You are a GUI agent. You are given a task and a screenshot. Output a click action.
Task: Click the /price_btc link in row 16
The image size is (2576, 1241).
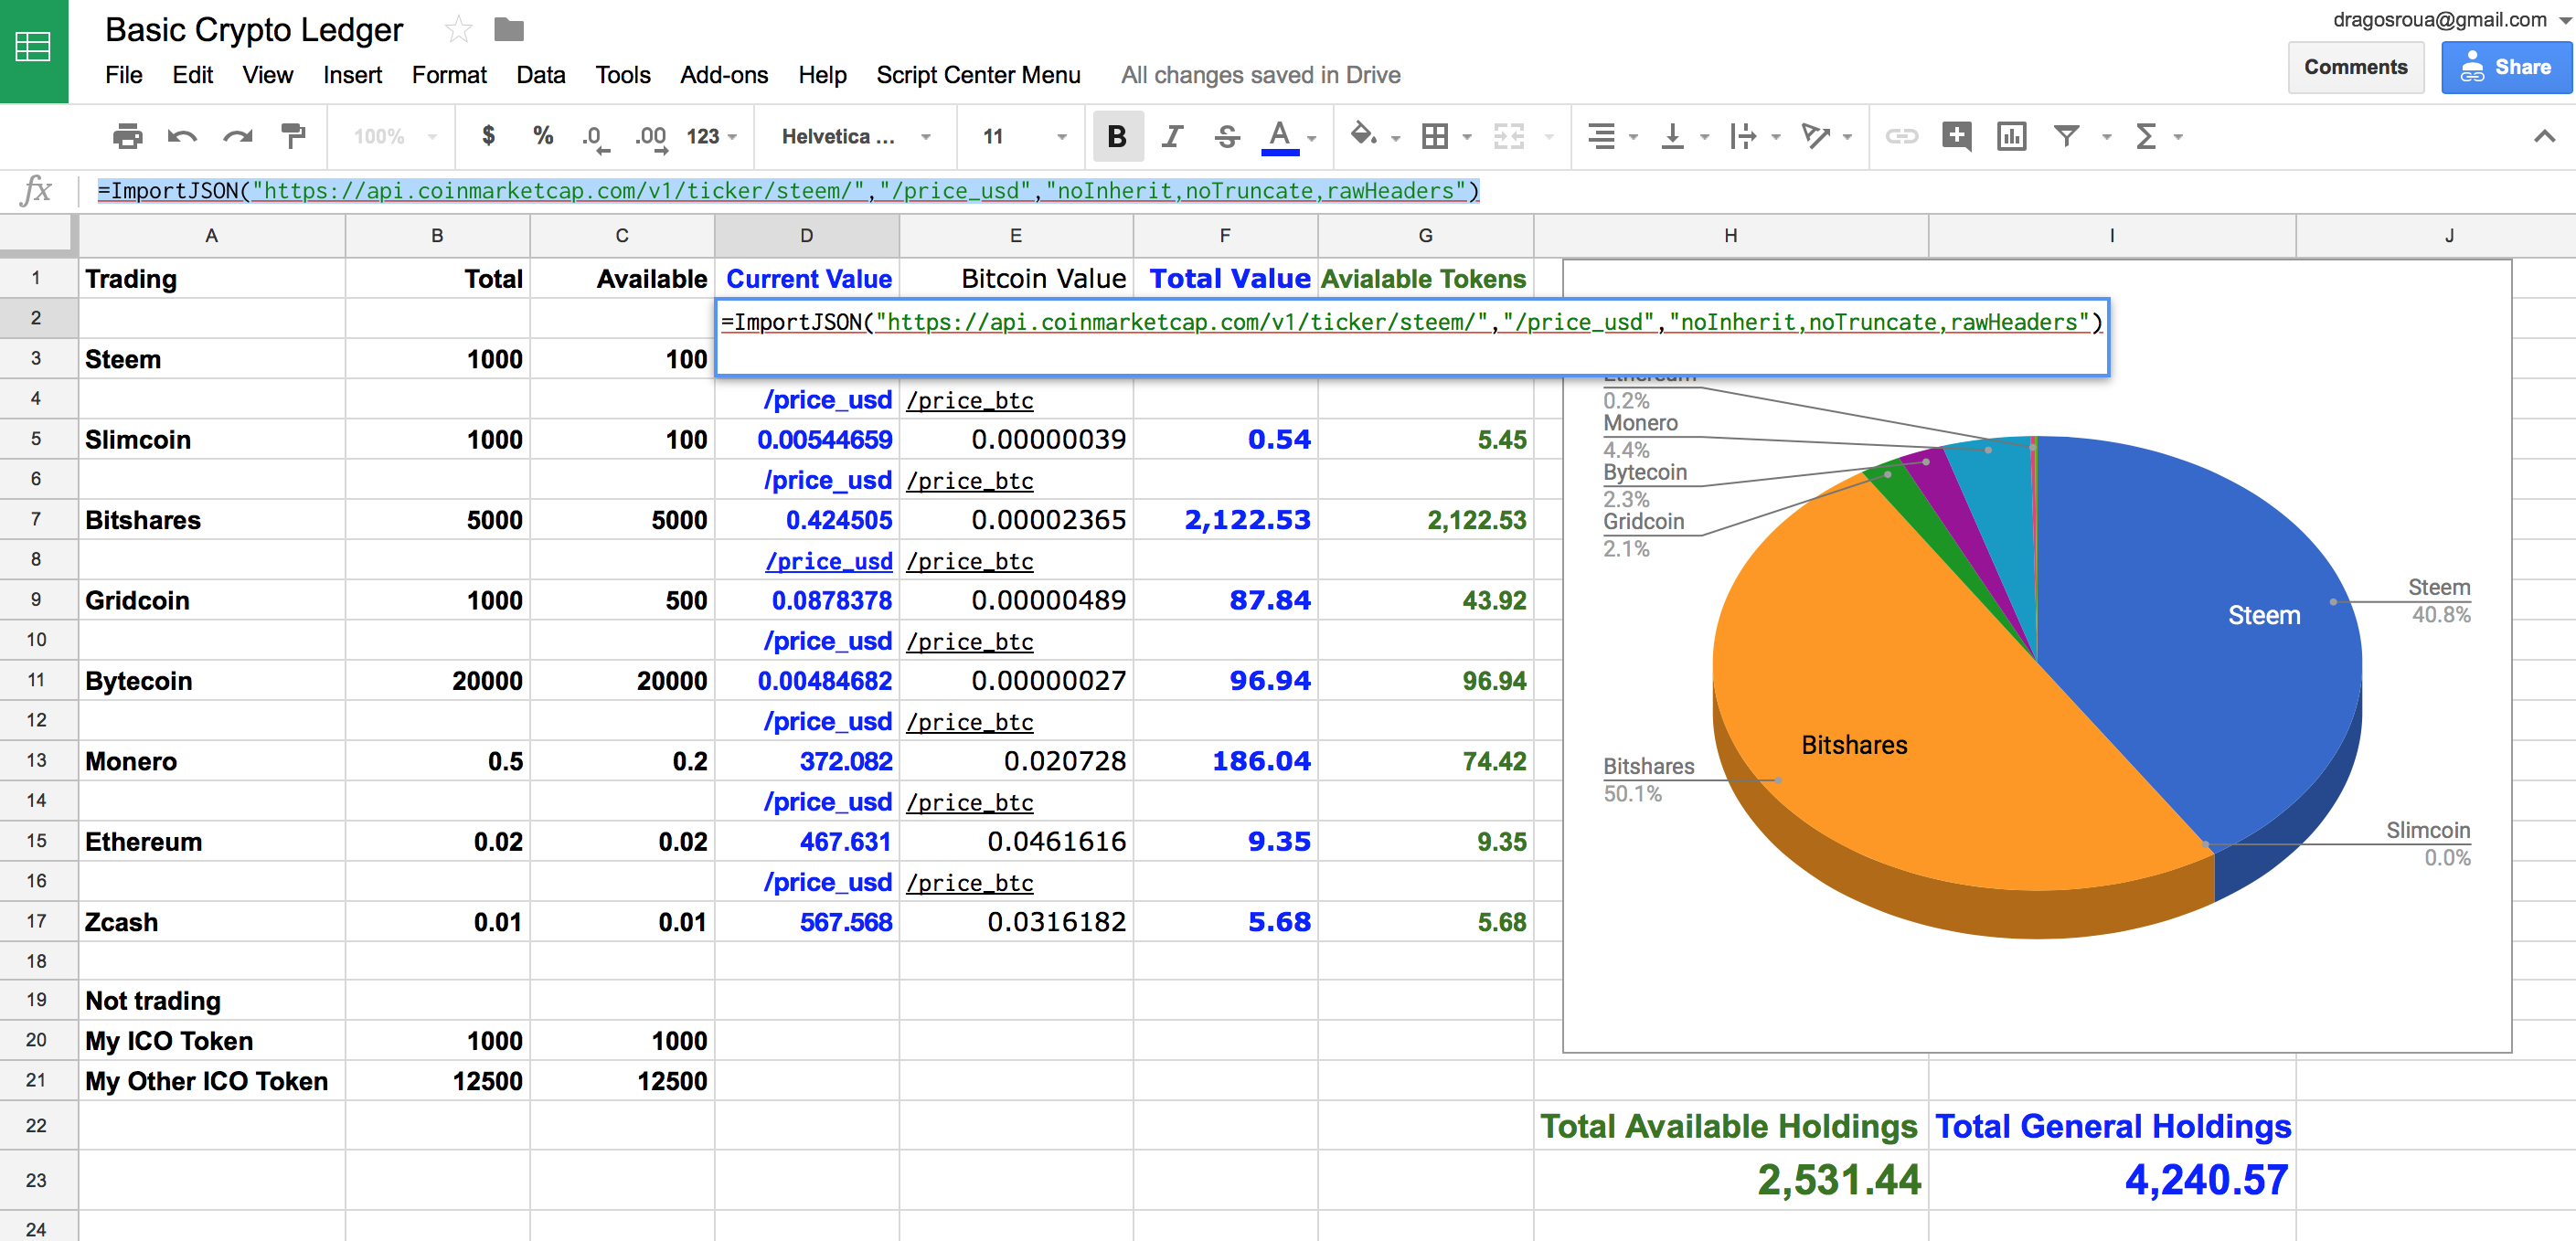pos(969,883)
